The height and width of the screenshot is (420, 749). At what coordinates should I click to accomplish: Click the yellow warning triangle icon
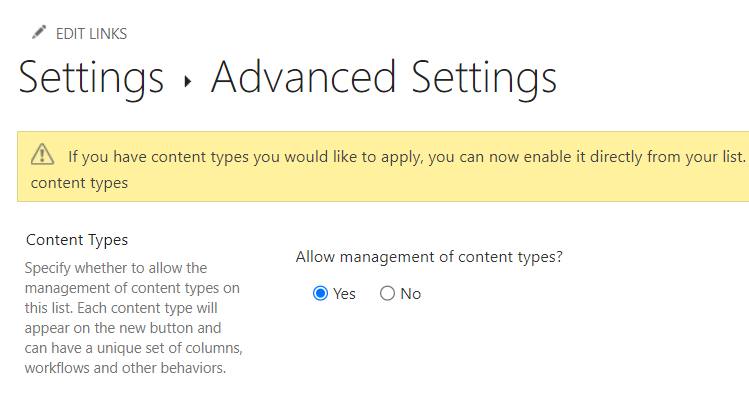43,155
